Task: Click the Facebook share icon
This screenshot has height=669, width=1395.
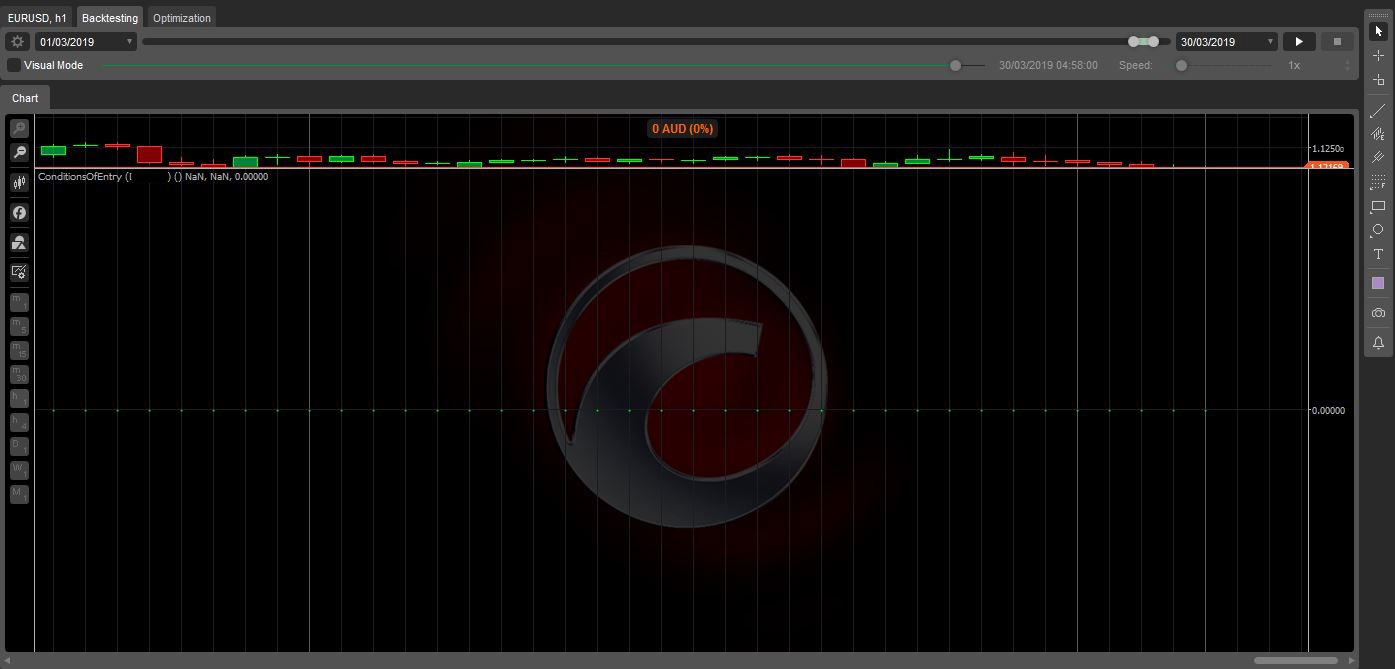Action: [19, 212]
